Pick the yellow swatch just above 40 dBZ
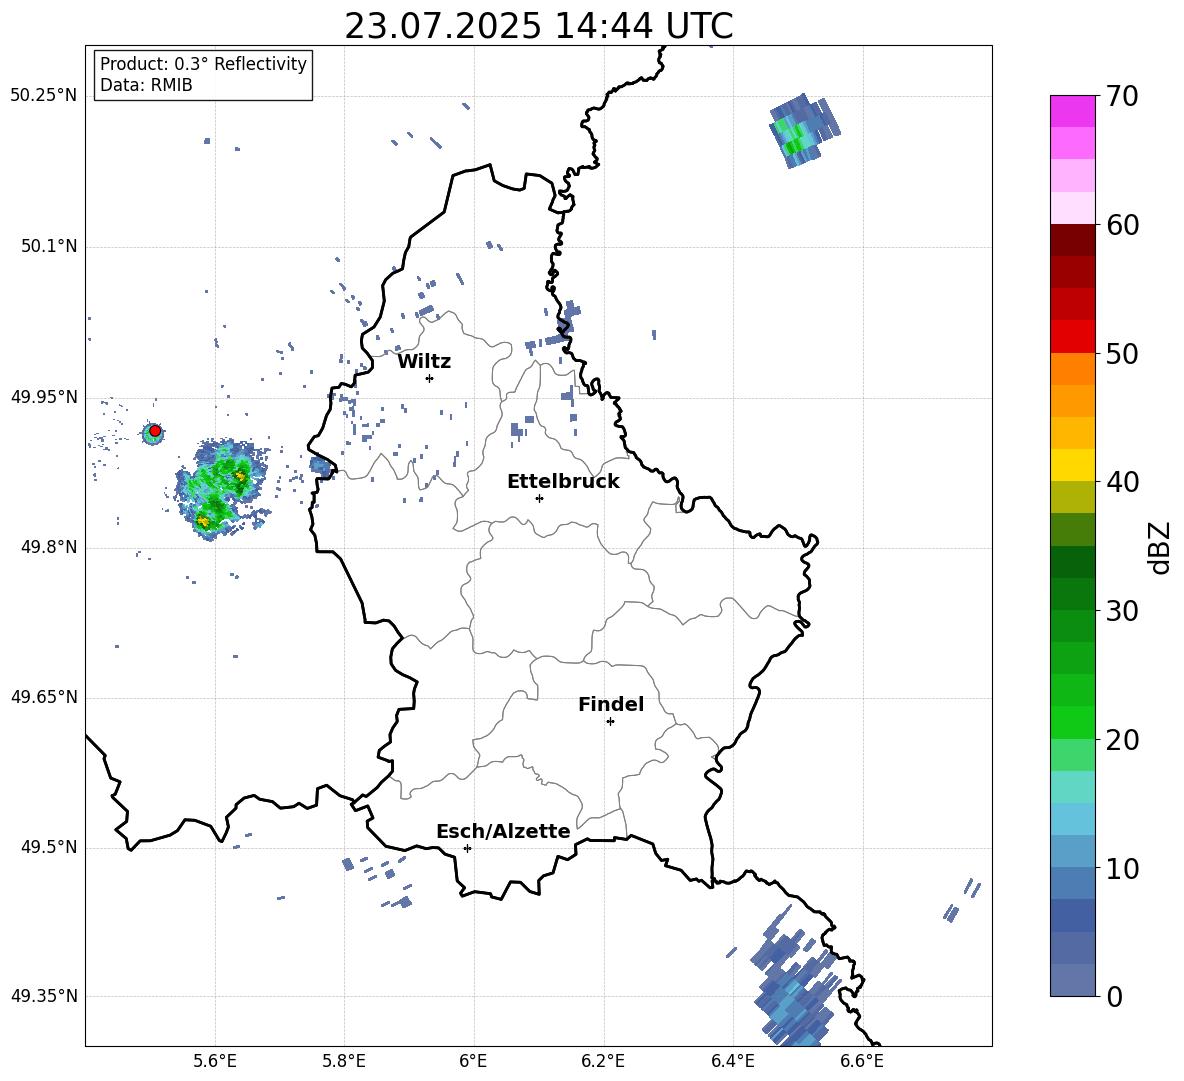Screen dimensions: 1184x1081 click(x=1072, y=465)
